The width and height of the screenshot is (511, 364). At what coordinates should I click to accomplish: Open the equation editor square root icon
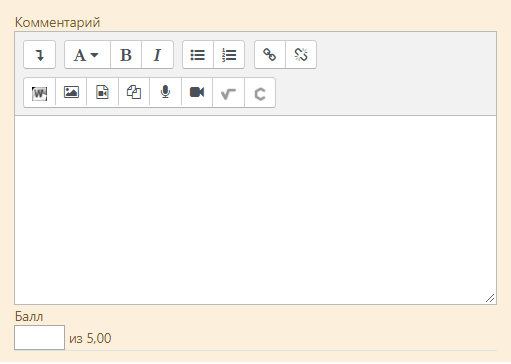tap(228, 93)
